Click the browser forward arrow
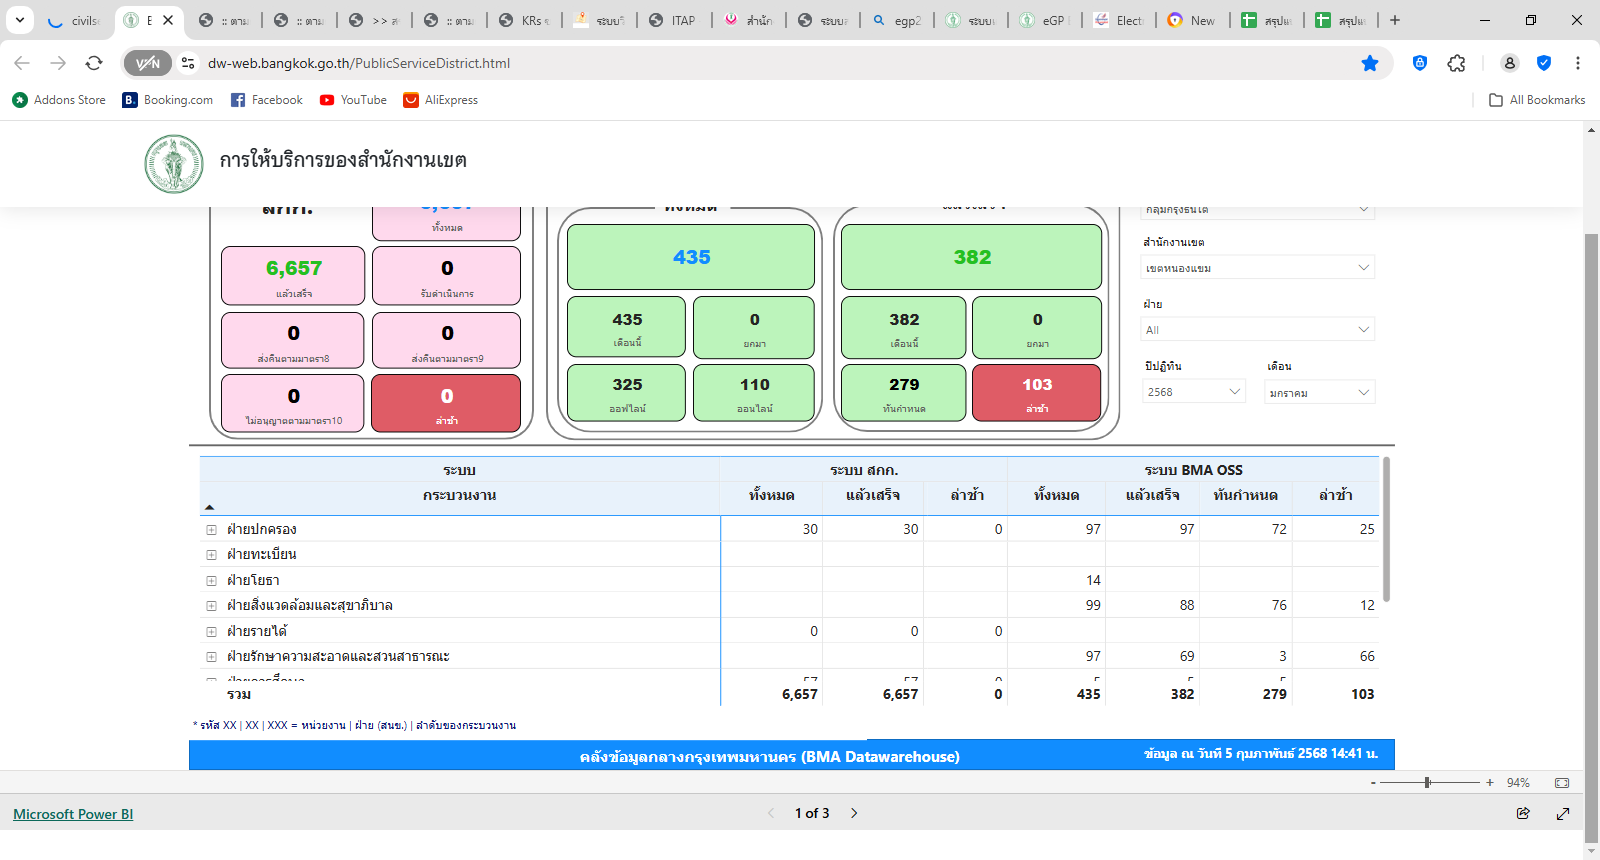 coord(58,63)
